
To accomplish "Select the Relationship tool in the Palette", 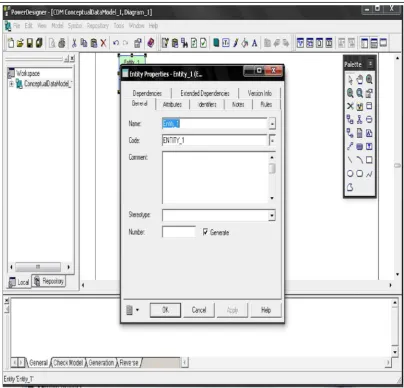I will pyautogui.click(x=350, y=119).
